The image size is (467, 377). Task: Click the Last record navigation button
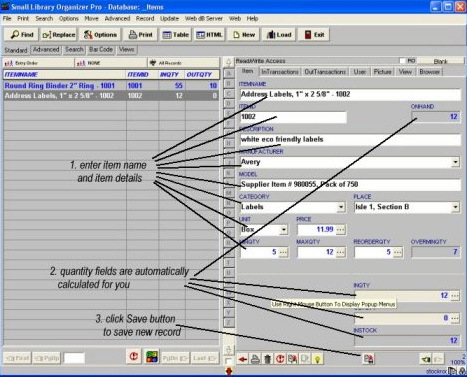[x=204, y=358]
